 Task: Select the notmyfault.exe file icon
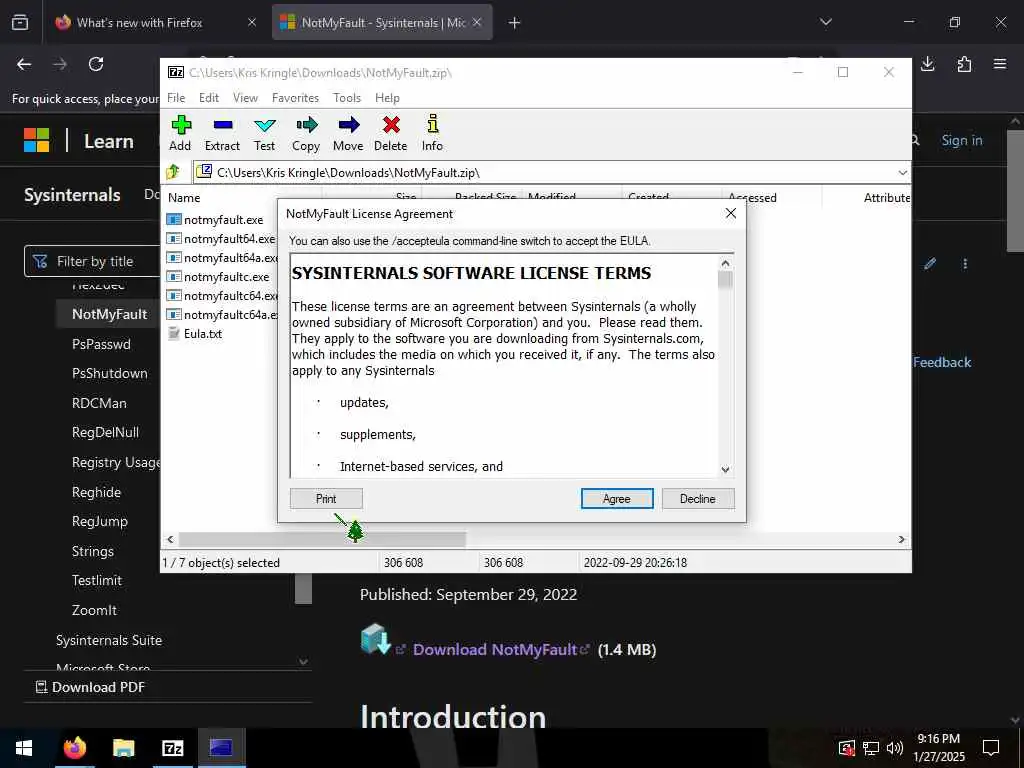click(x=174, y=219)
